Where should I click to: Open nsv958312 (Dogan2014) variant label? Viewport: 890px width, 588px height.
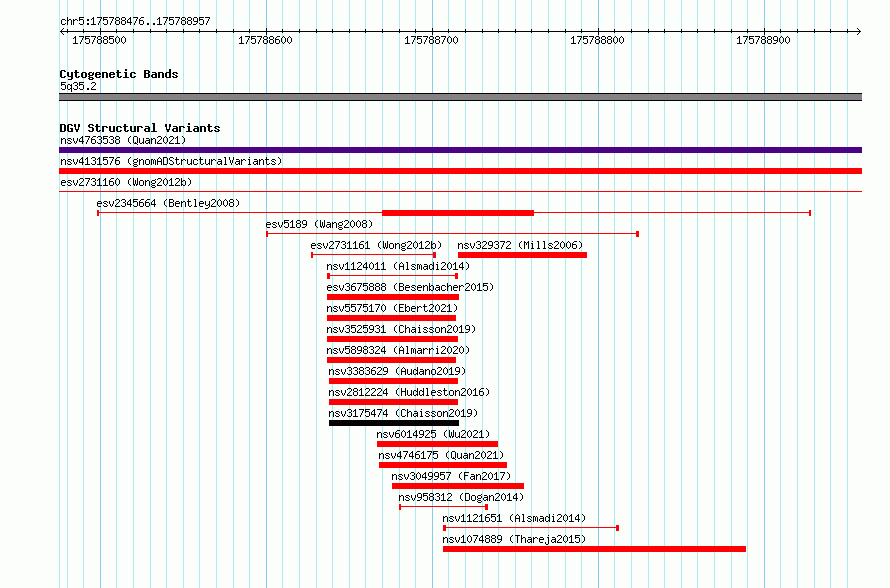(460, 497)
